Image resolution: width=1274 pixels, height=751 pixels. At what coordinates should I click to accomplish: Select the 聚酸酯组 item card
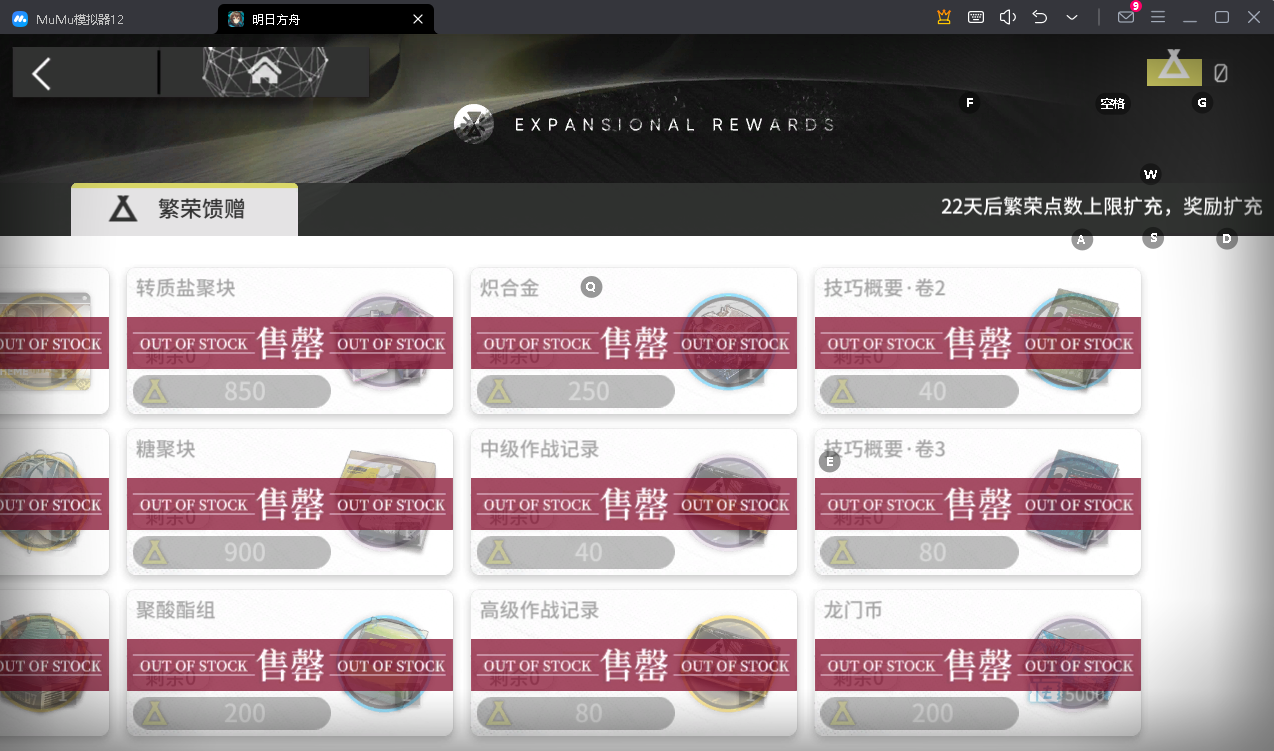click(x=289, y=662)
